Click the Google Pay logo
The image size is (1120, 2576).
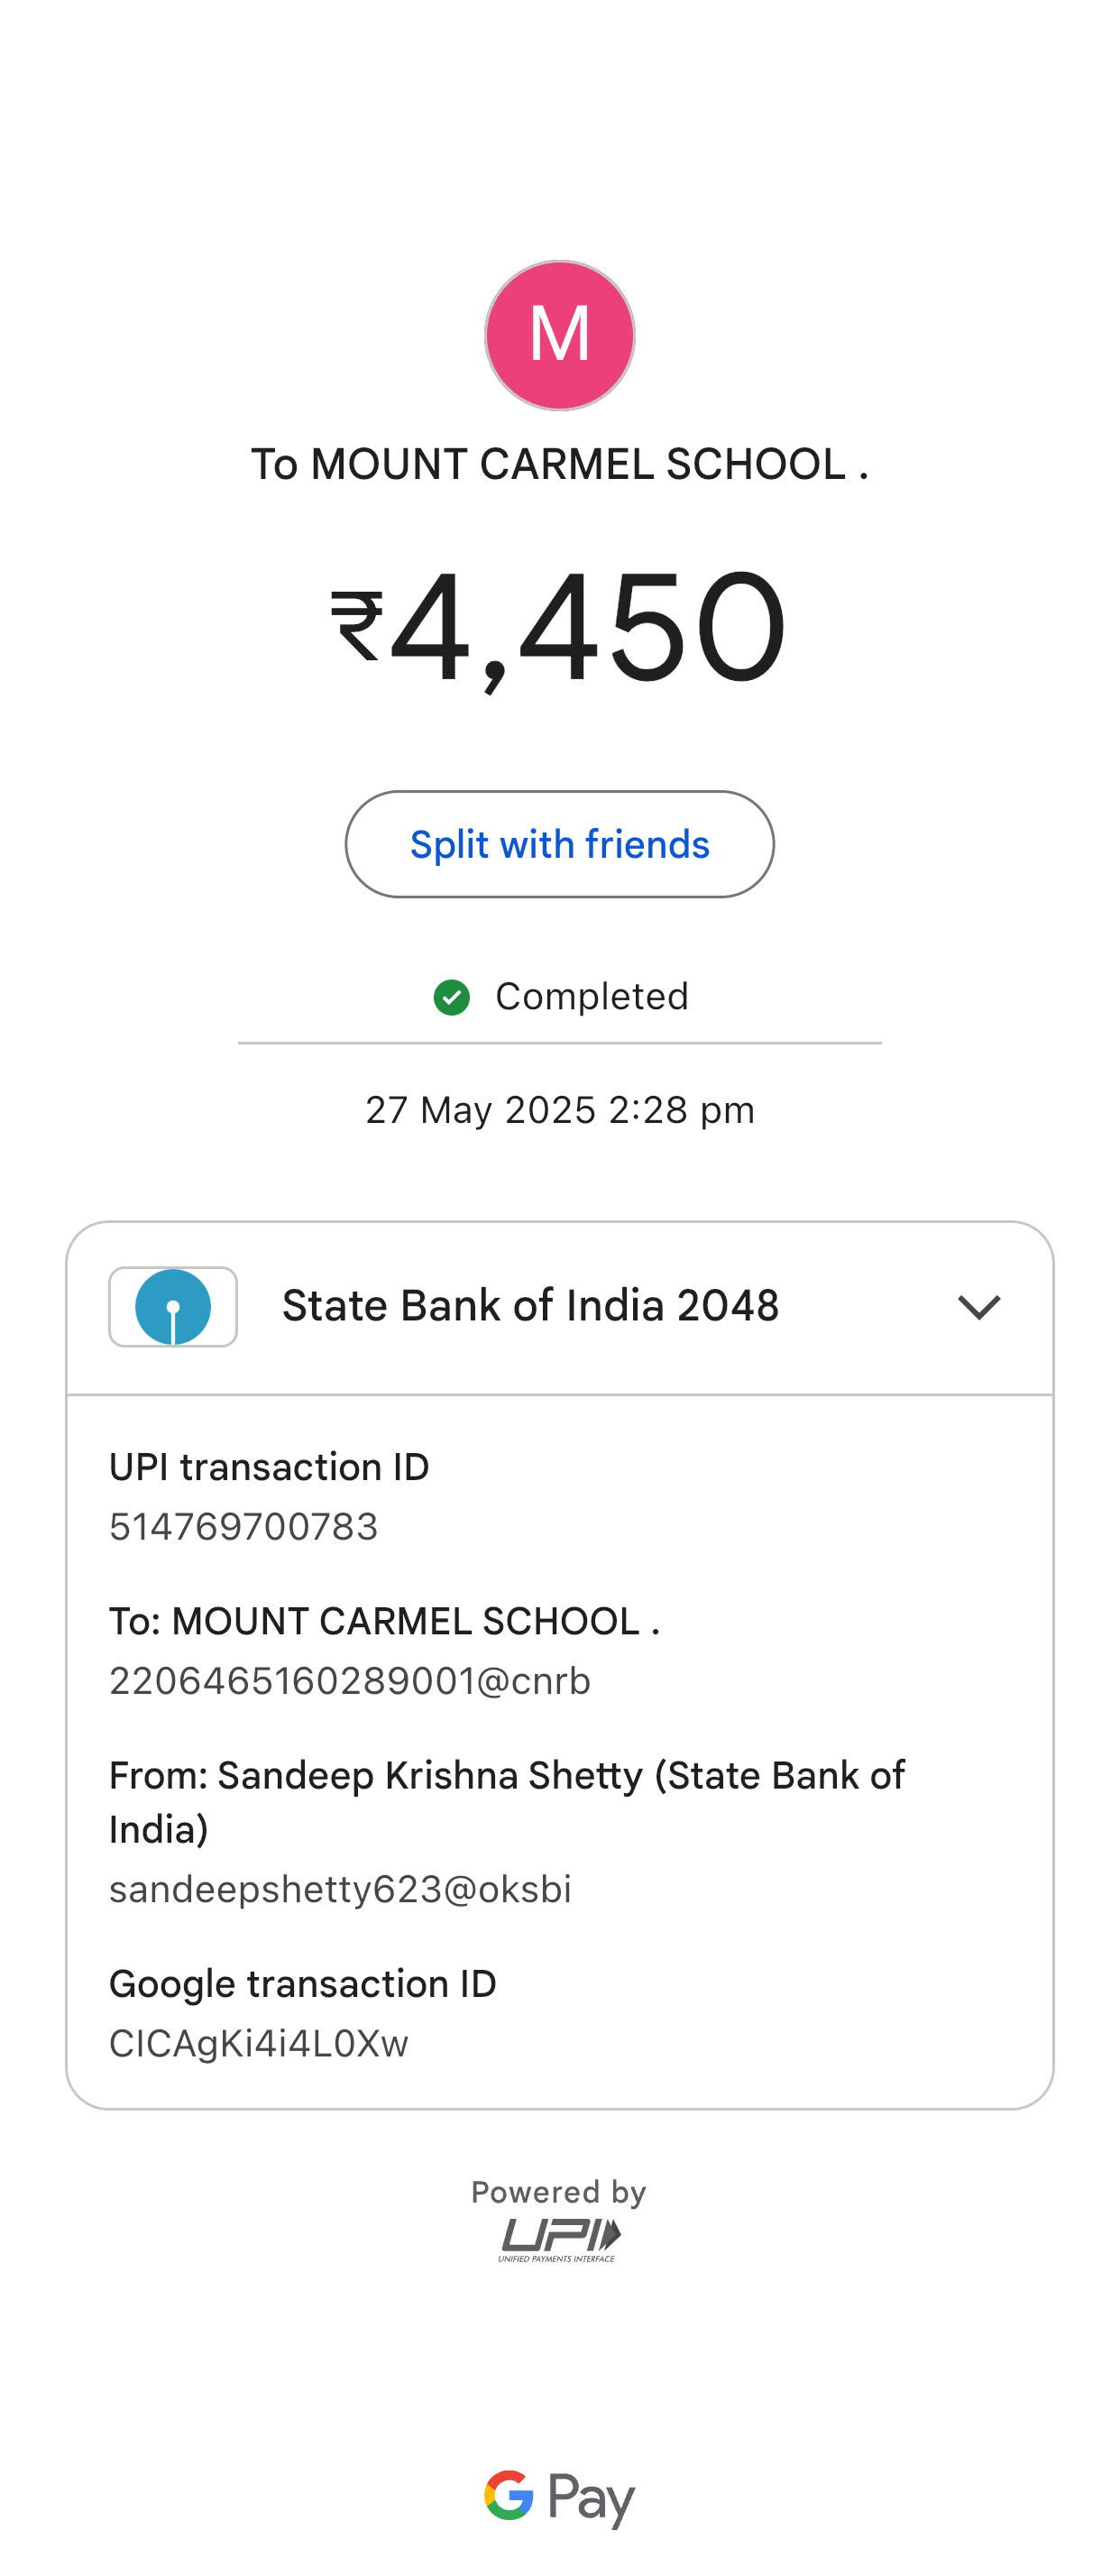pos(560,2497)
